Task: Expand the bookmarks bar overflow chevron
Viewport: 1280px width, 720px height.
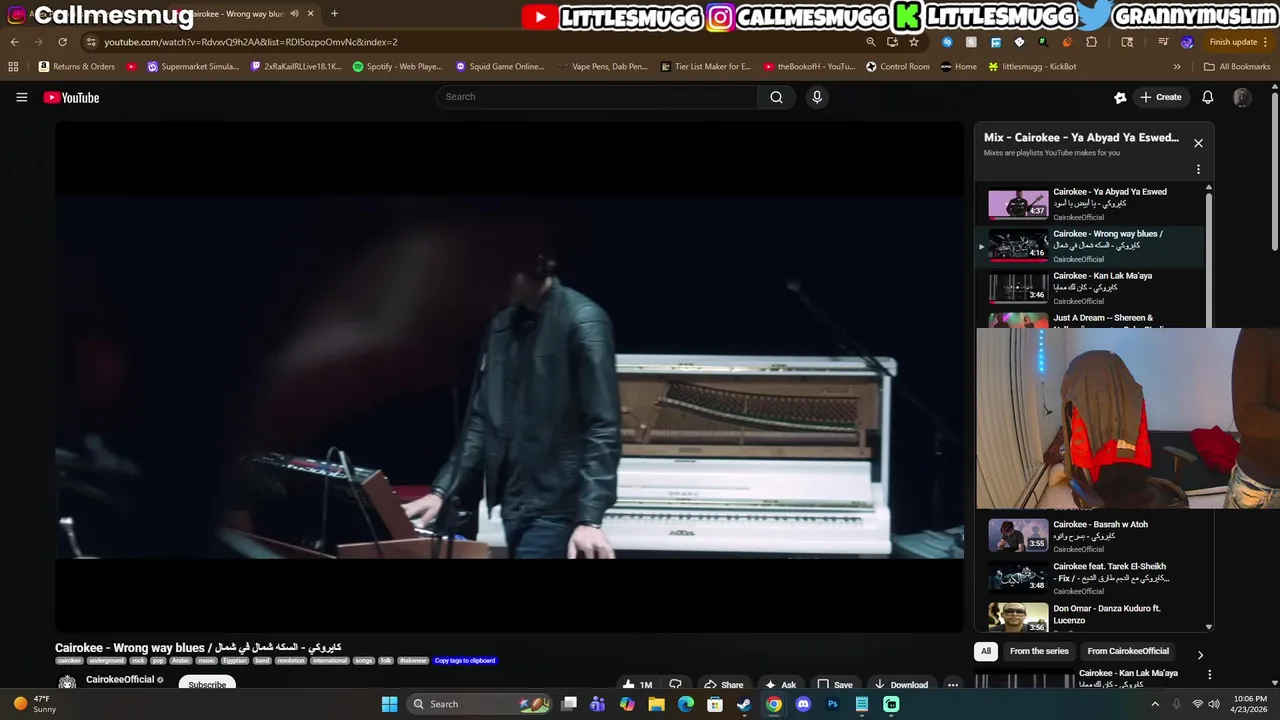Action: (x=1177, y=67)
